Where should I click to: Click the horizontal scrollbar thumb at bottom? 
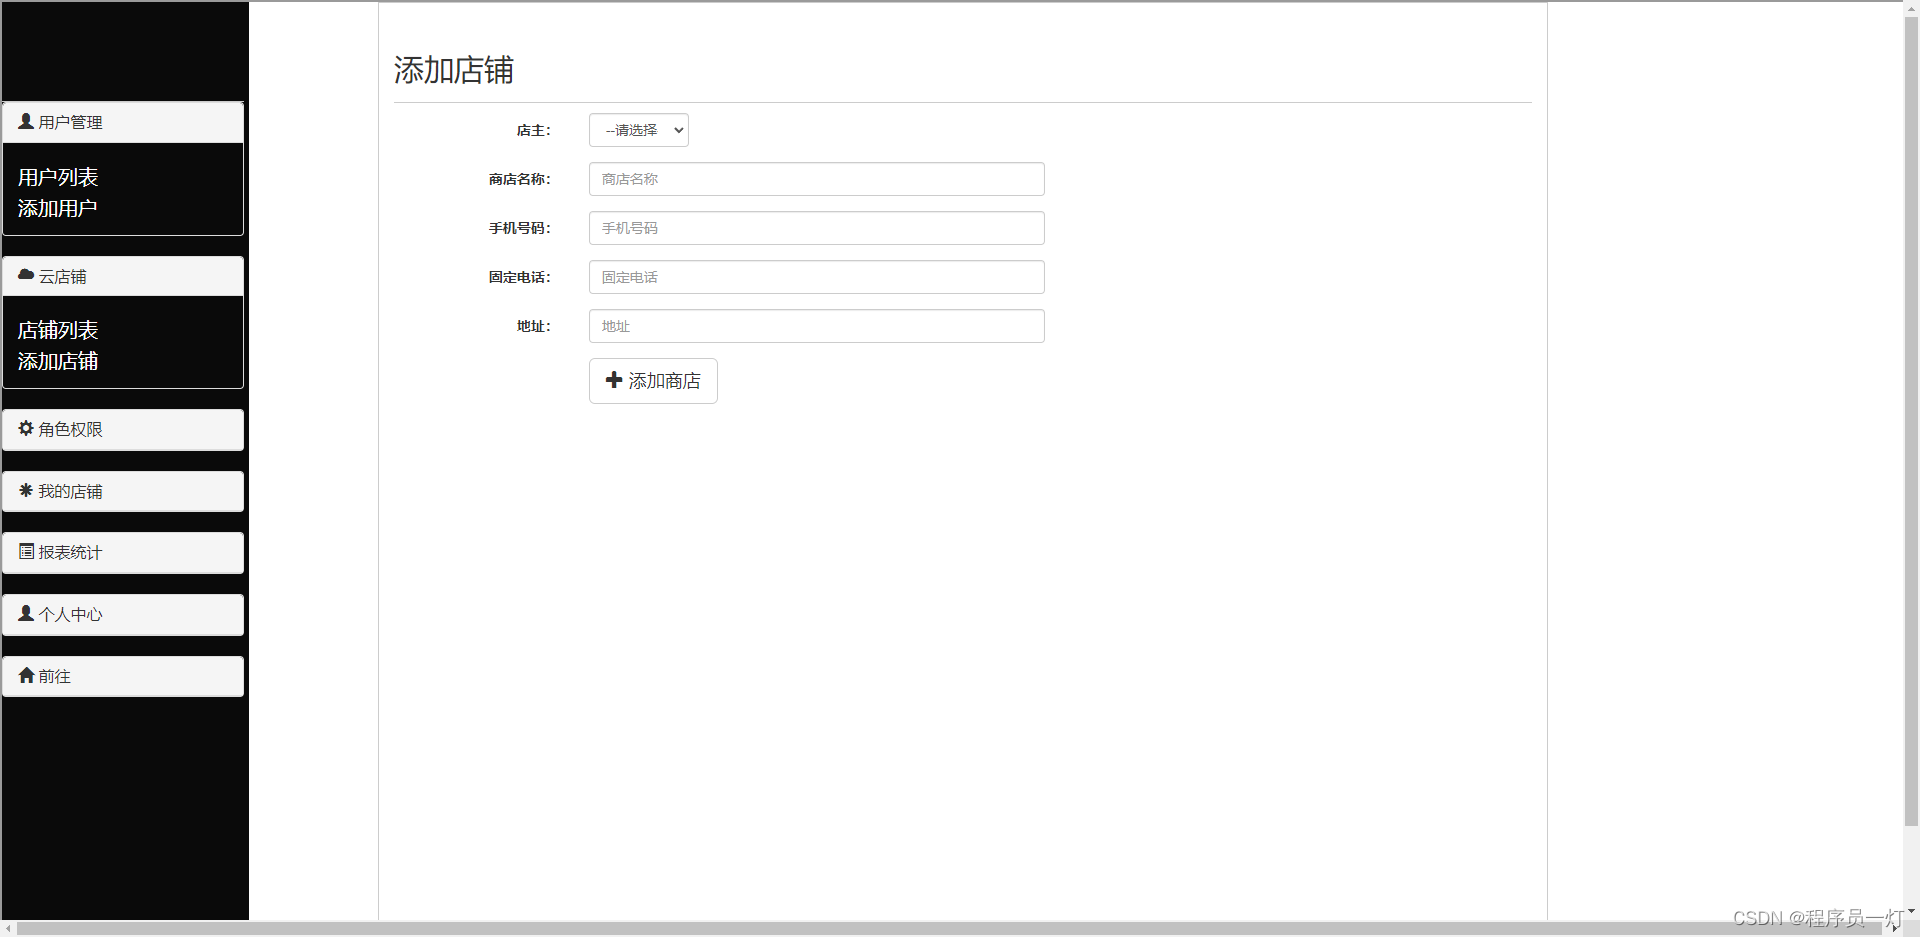(x=950, y=929)
